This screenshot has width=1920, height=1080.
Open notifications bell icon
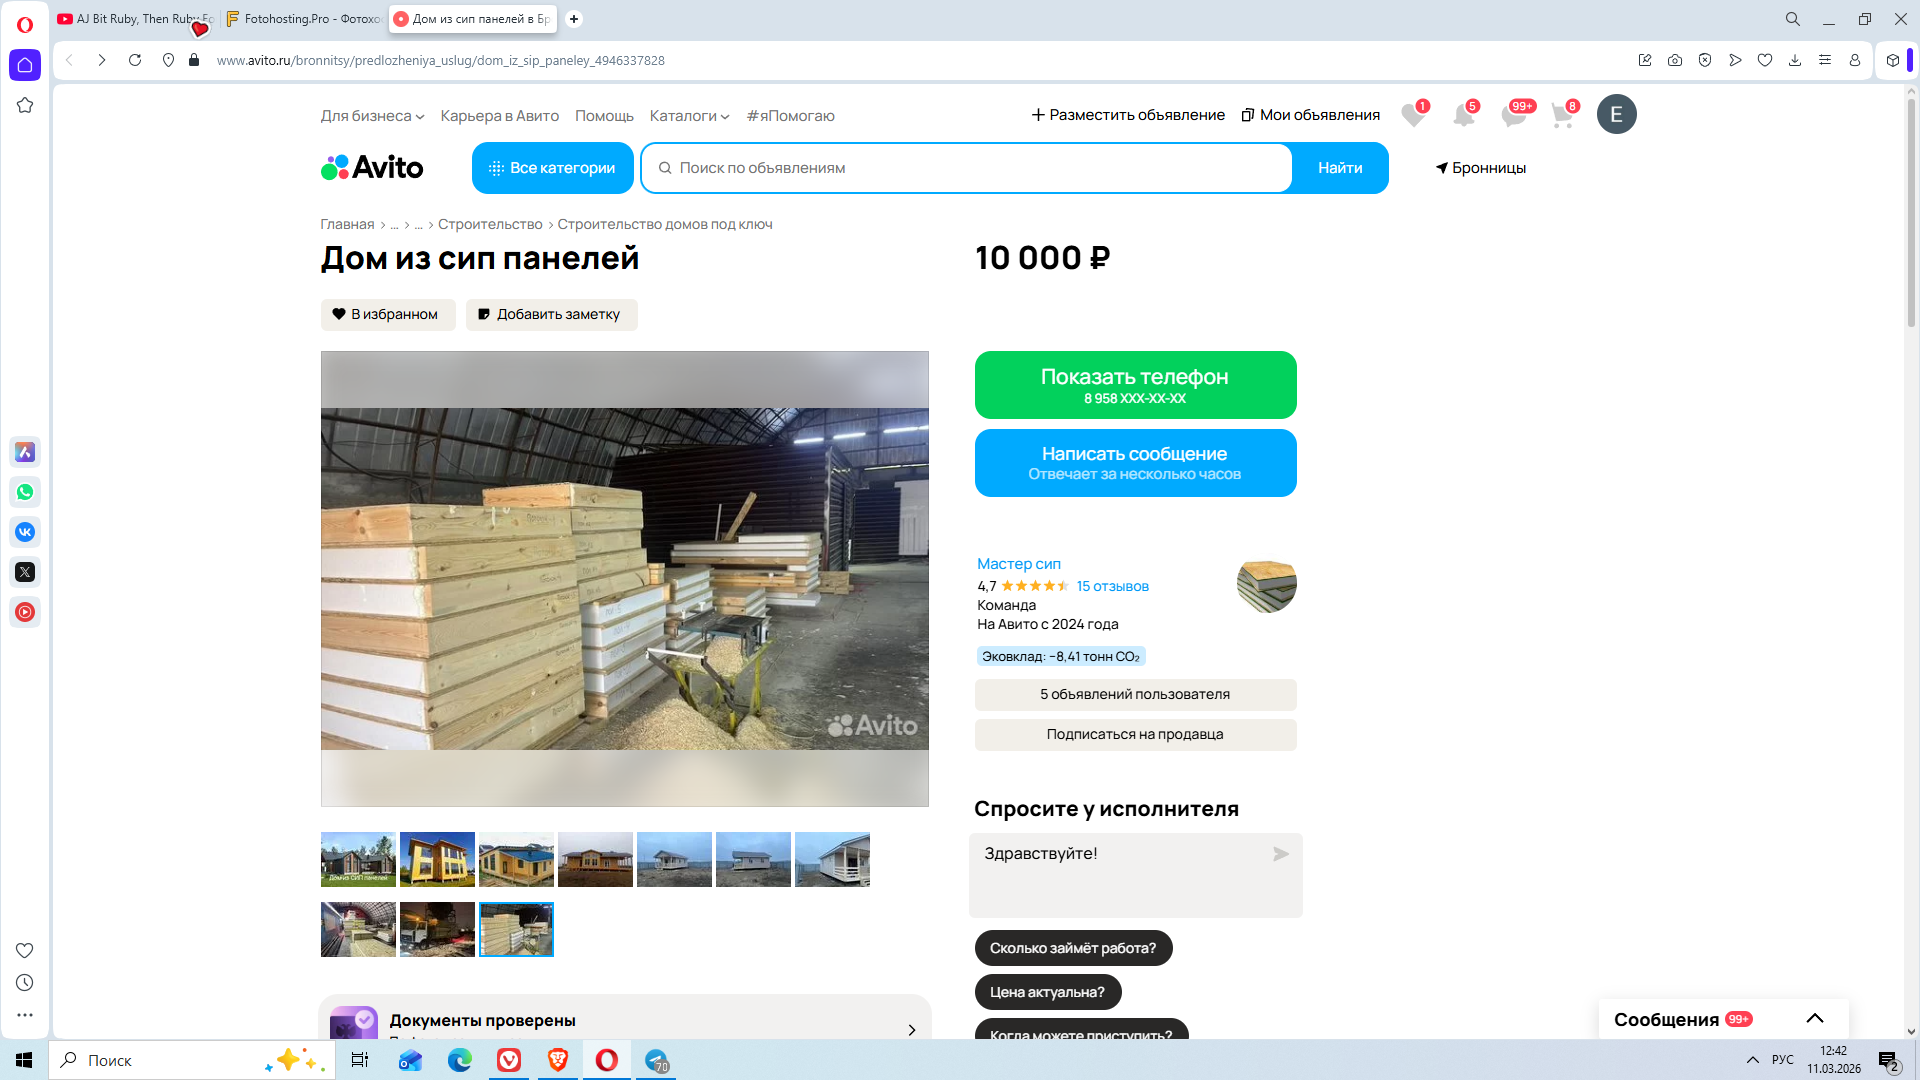(x=1463, y=115)
